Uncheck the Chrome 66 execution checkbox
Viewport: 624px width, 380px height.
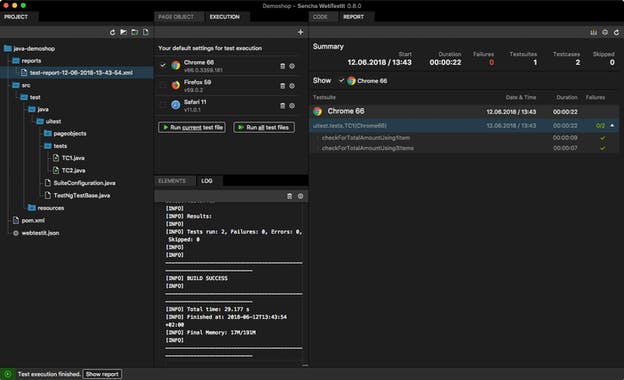click(x=163, y=65)
